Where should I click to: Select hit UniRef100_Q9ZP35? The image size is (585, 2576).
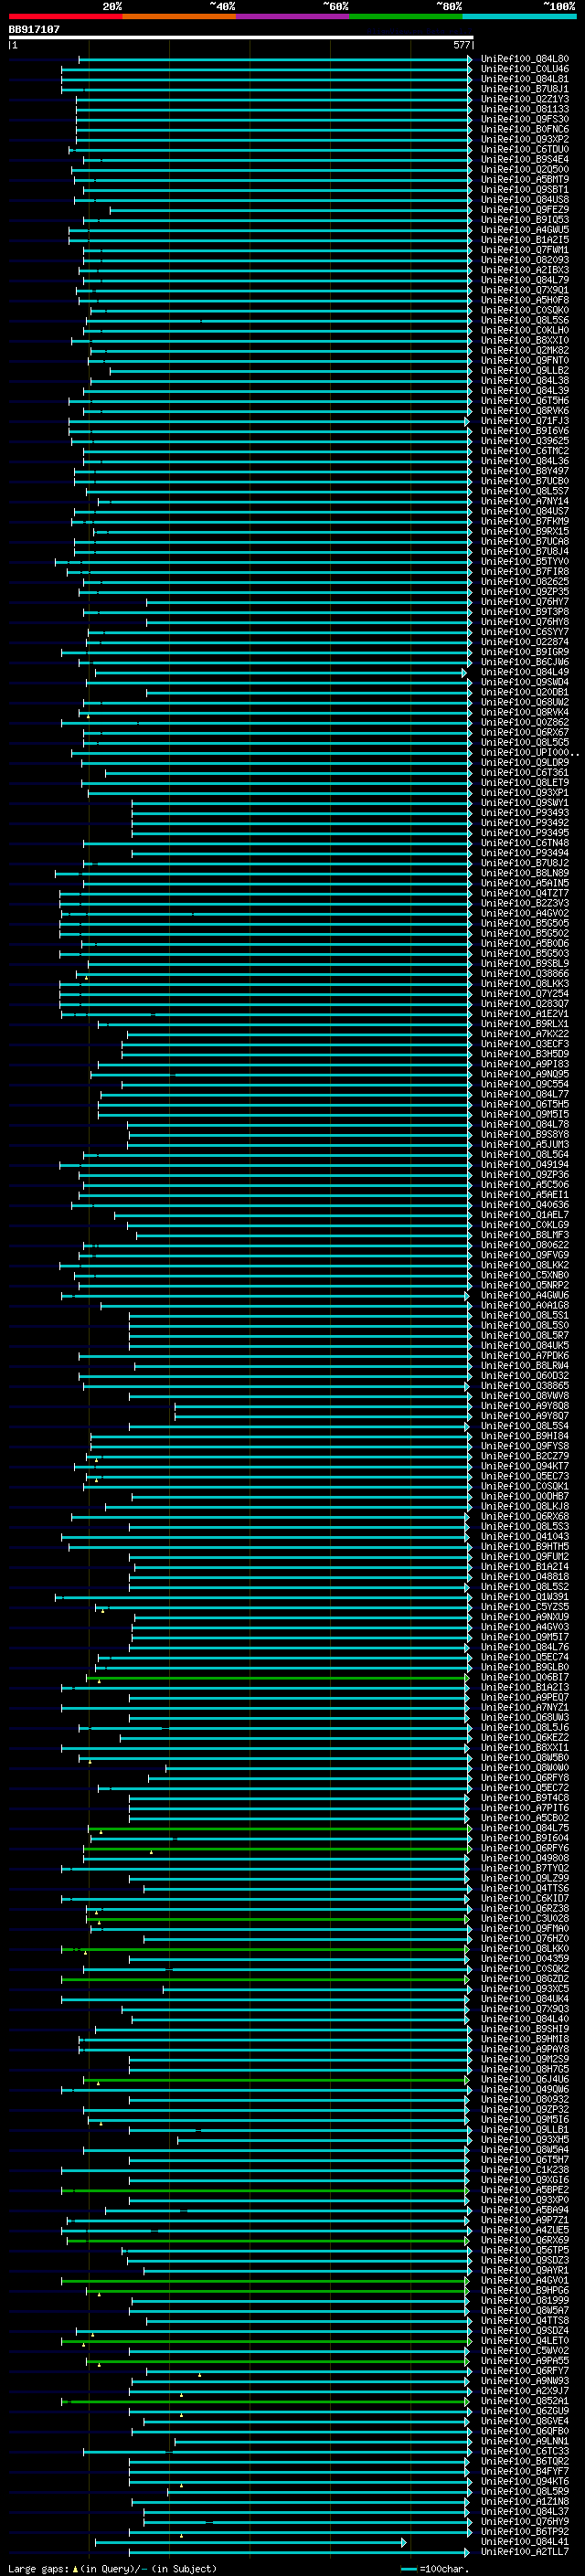pyautogui.click(x=525, y=591)
